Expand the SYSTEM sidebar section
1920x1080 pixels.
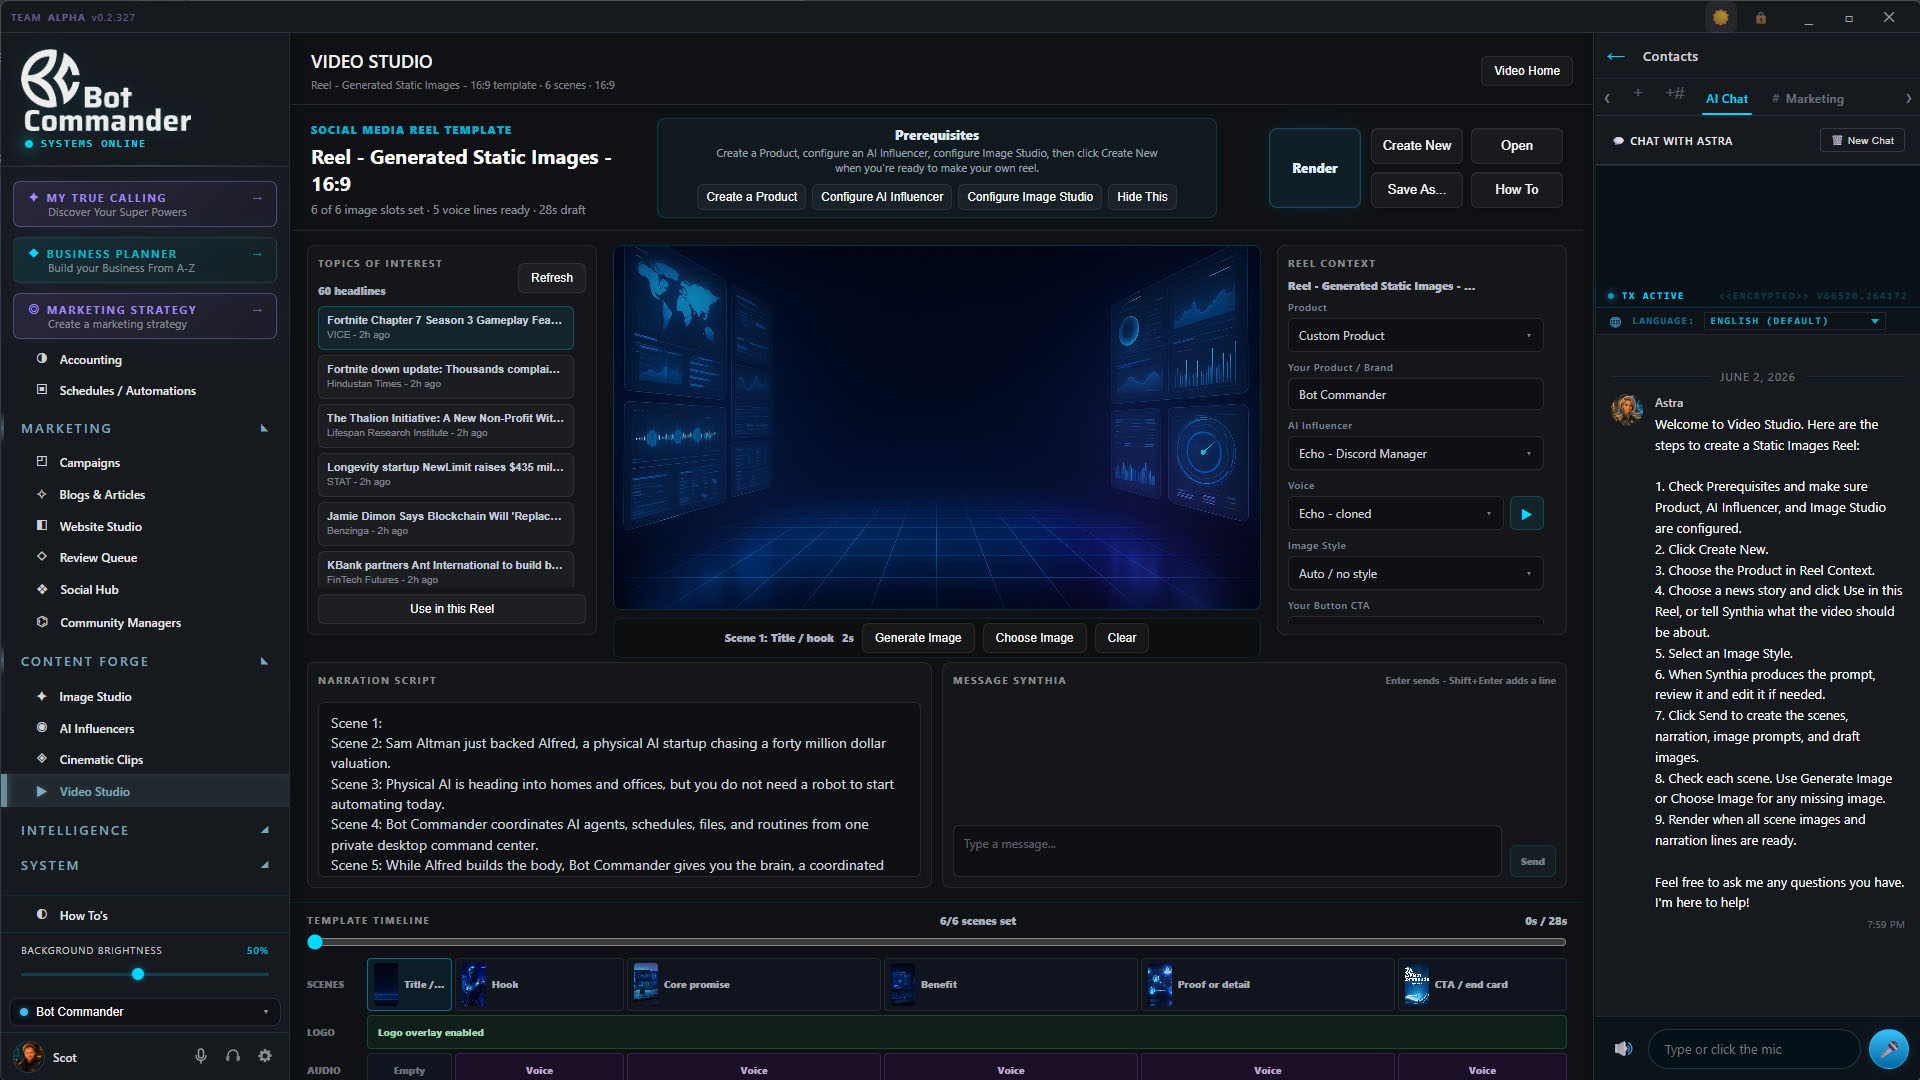coord(264,865)
